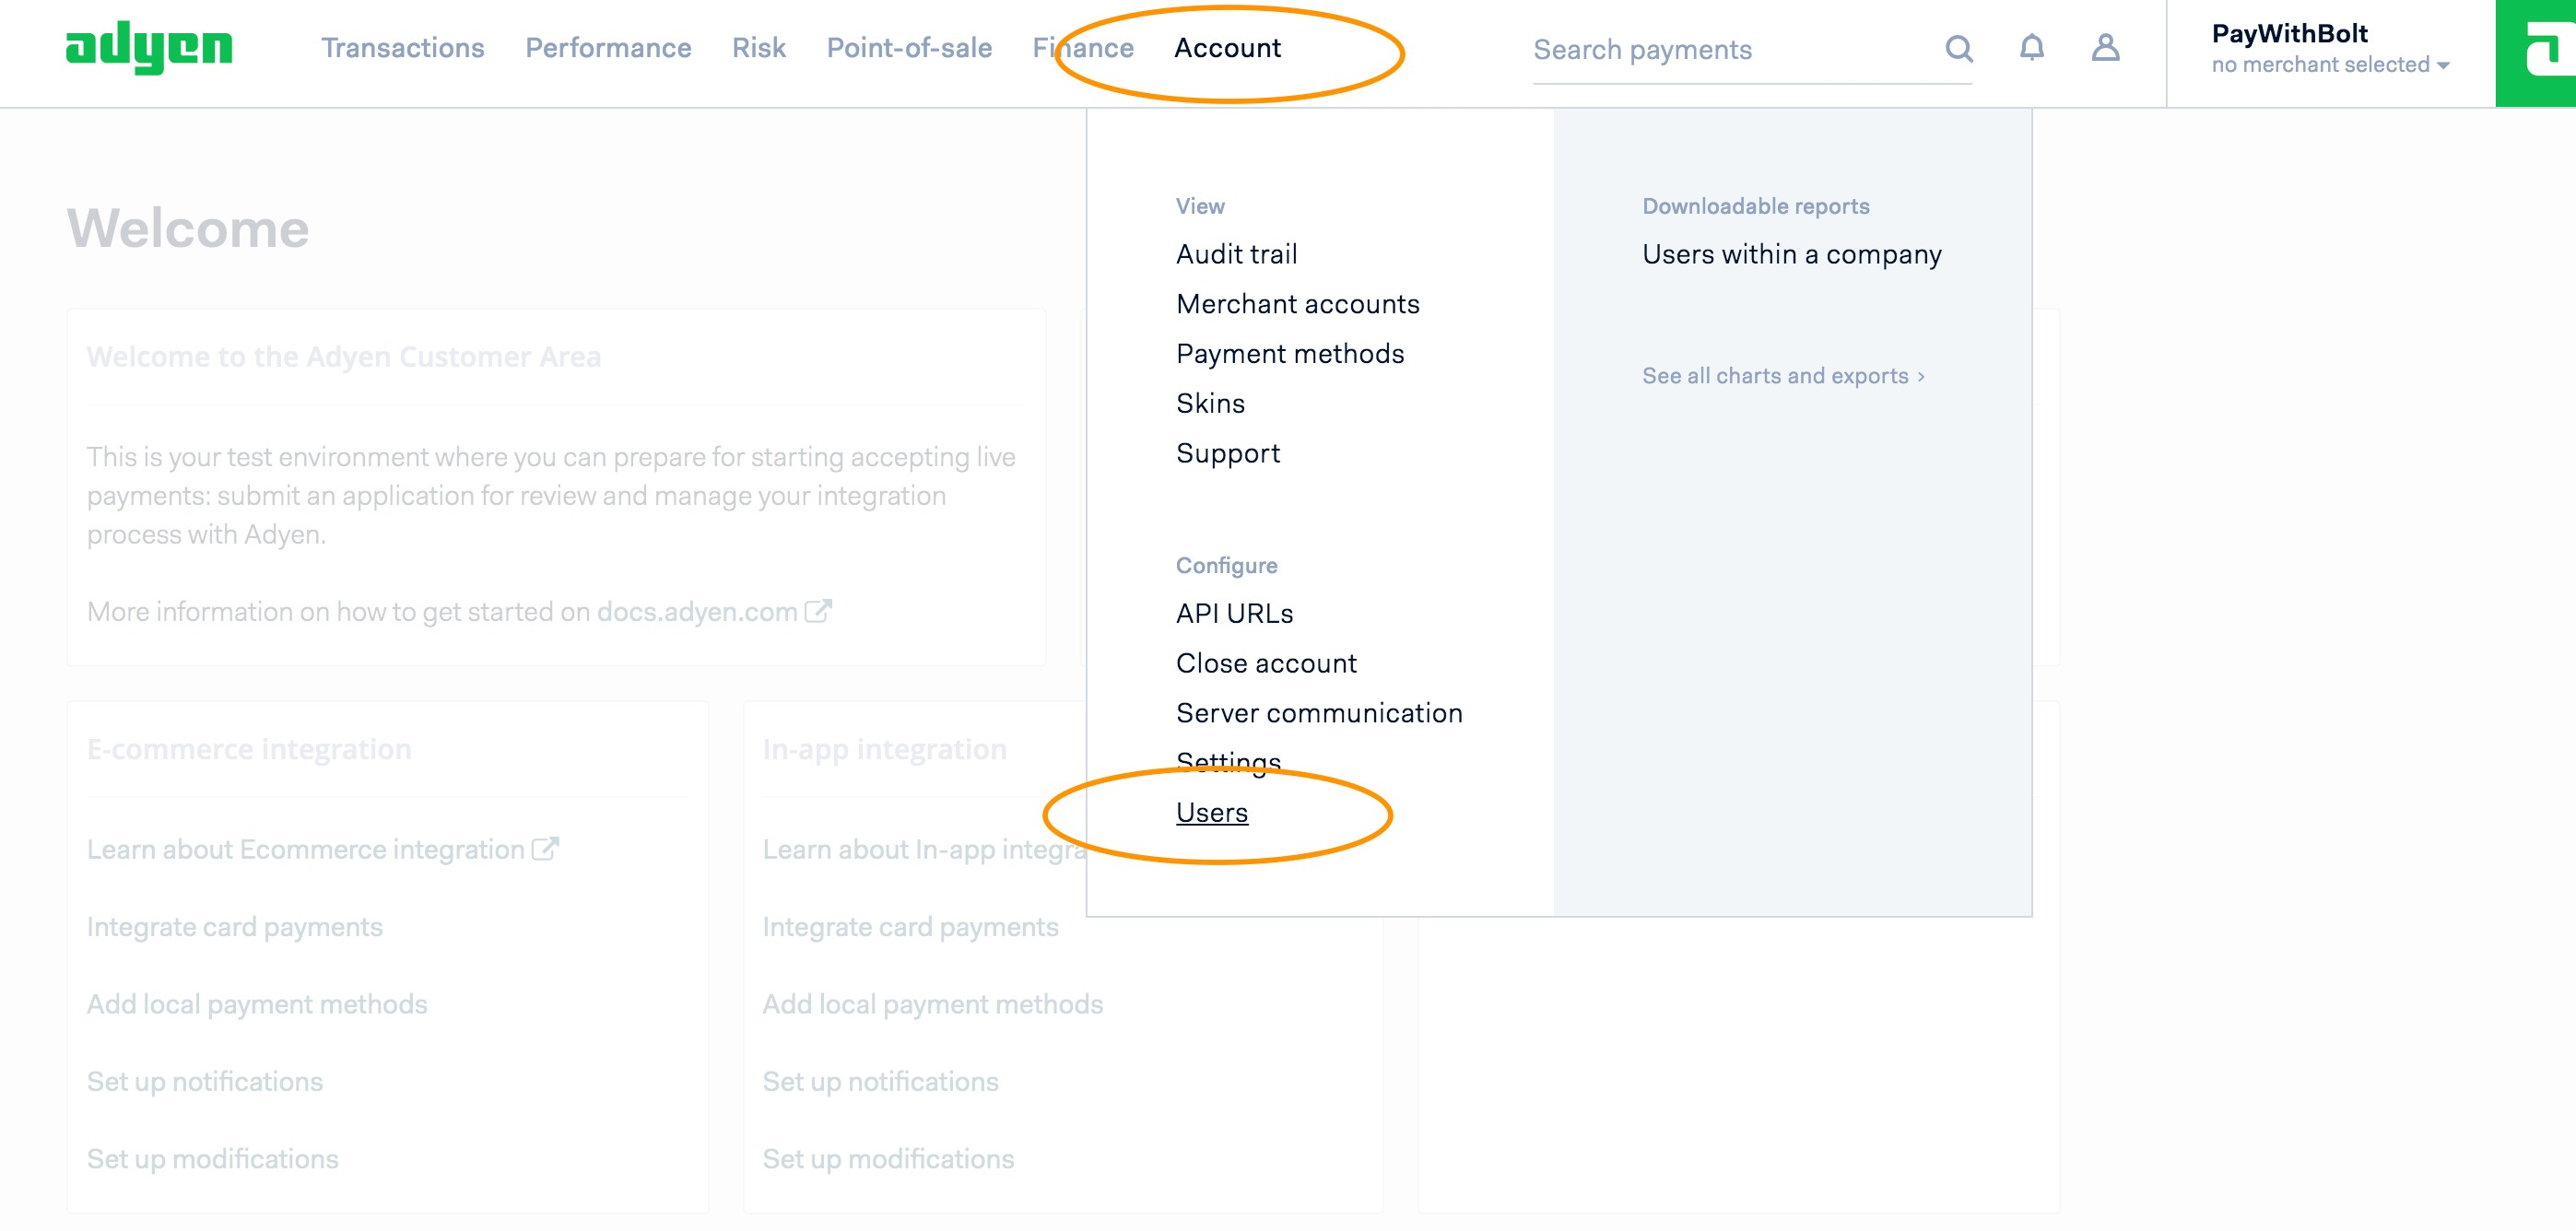Open the Point-of-sale menu
2576x1231 pixels.
[909, 48]
